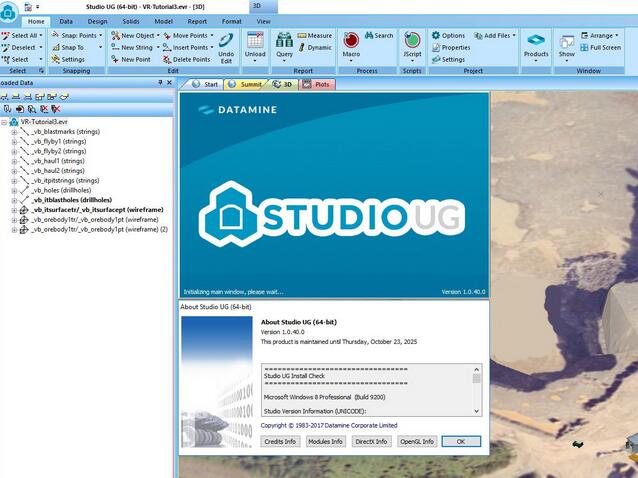Switch to the Summit view tab

(x=245, y=84)
